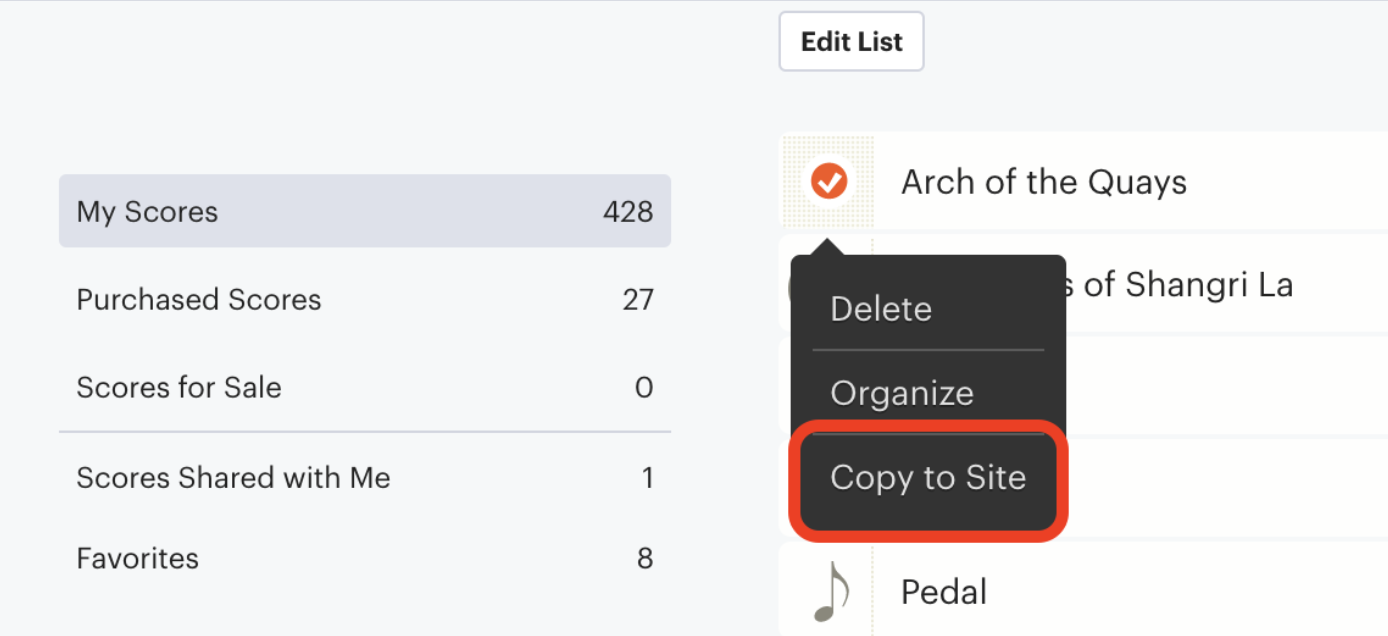Click the Edit List button
Screen dimensions: 1388x636
[x=852, y=42]
